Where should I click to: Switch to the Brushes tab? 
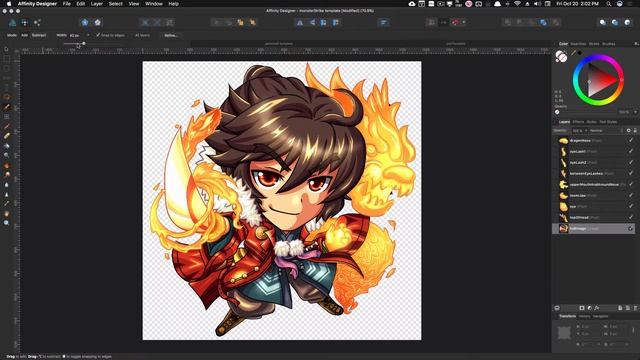[x=609, y=44]
